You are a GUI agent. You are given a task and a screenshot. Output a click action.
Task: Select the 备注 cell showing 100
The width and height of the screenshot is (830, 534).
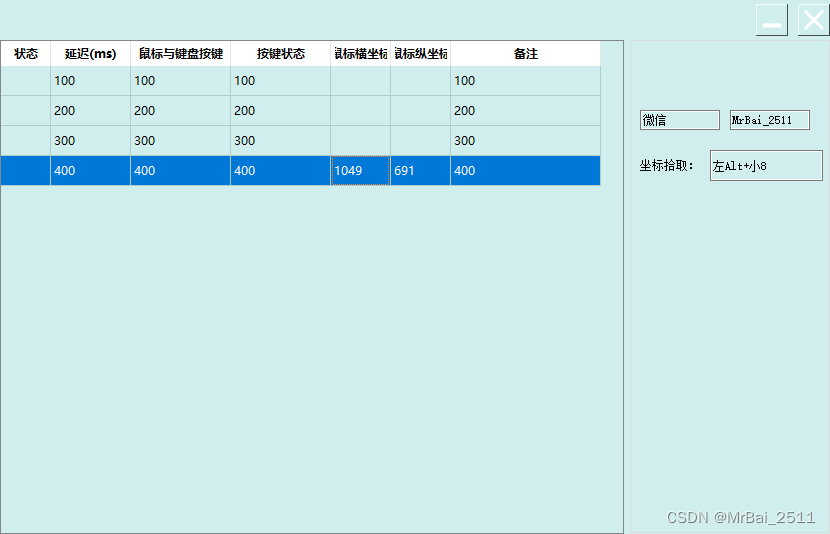[x=526, y=80]
